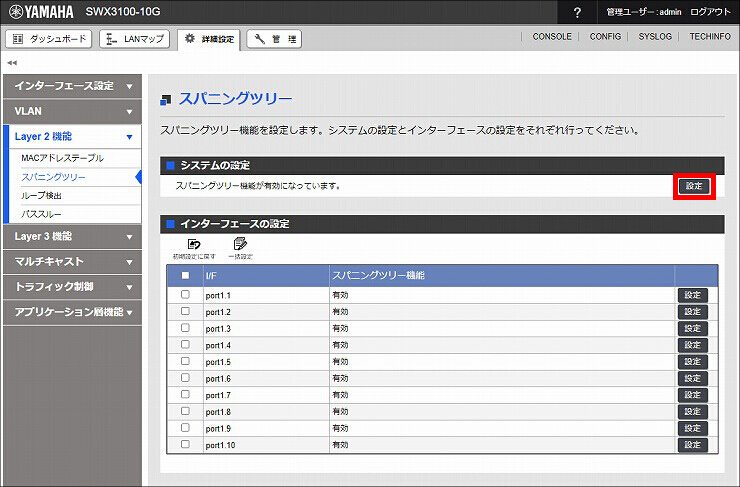
Task: Check the port1.3 checkbox
Action: [185, 327]
